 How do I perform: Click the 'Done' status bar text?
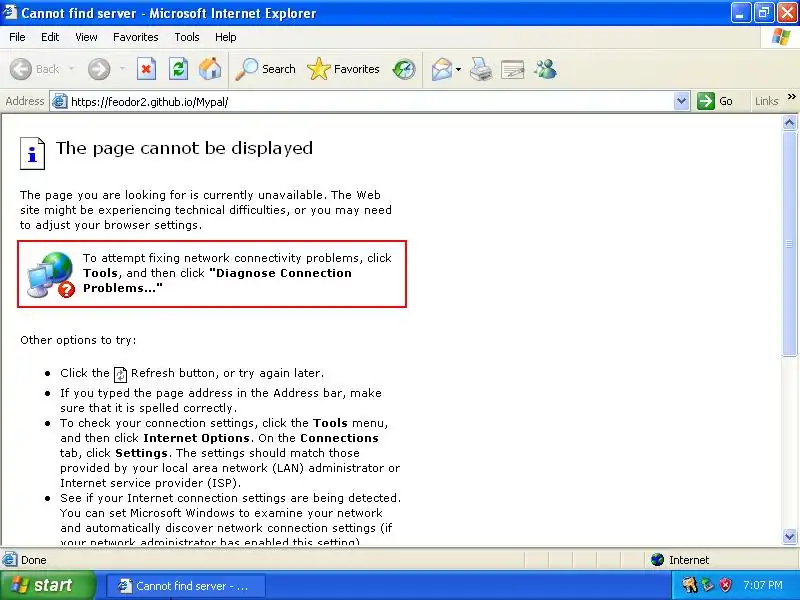(34, 560)
